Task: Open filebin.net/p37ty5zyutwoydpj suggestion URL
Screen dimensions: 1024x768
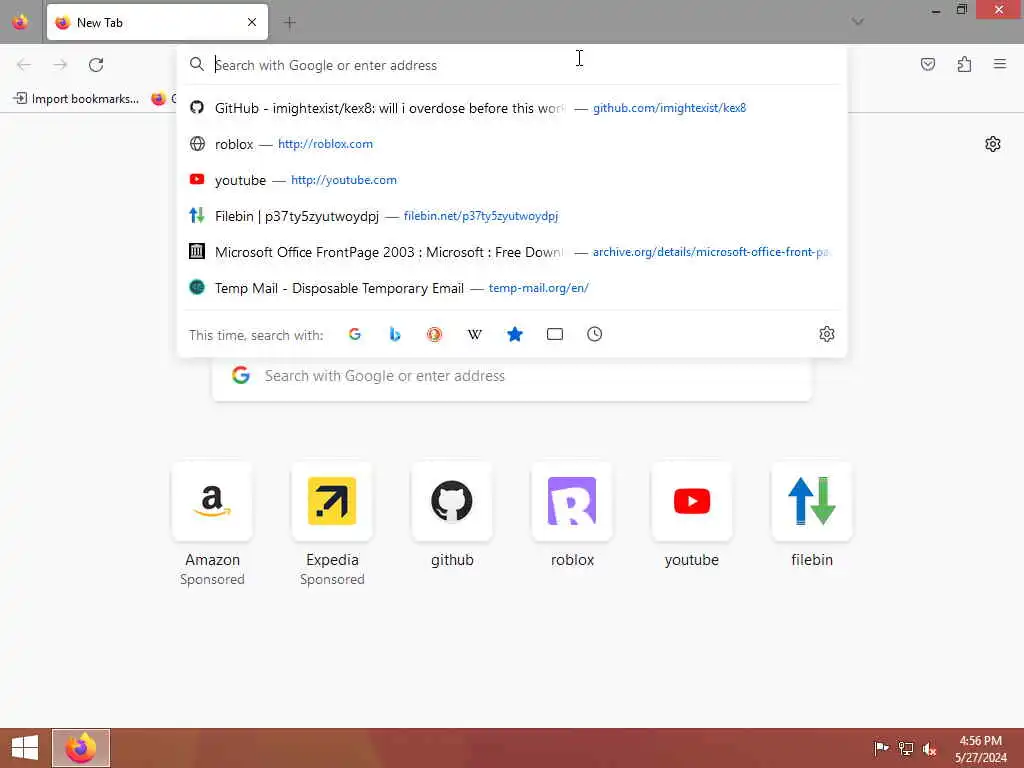Action: [481, 216]
